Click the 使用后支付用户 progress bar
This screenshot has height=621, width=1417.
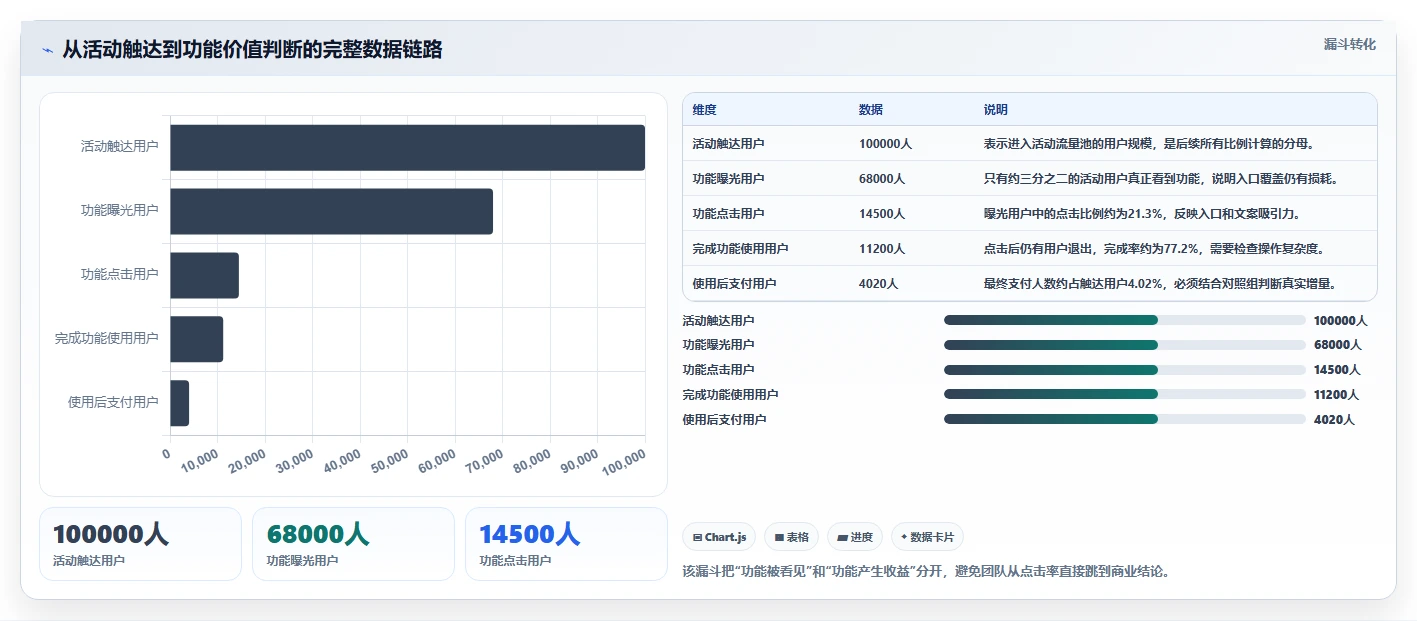click(1125, 420)
